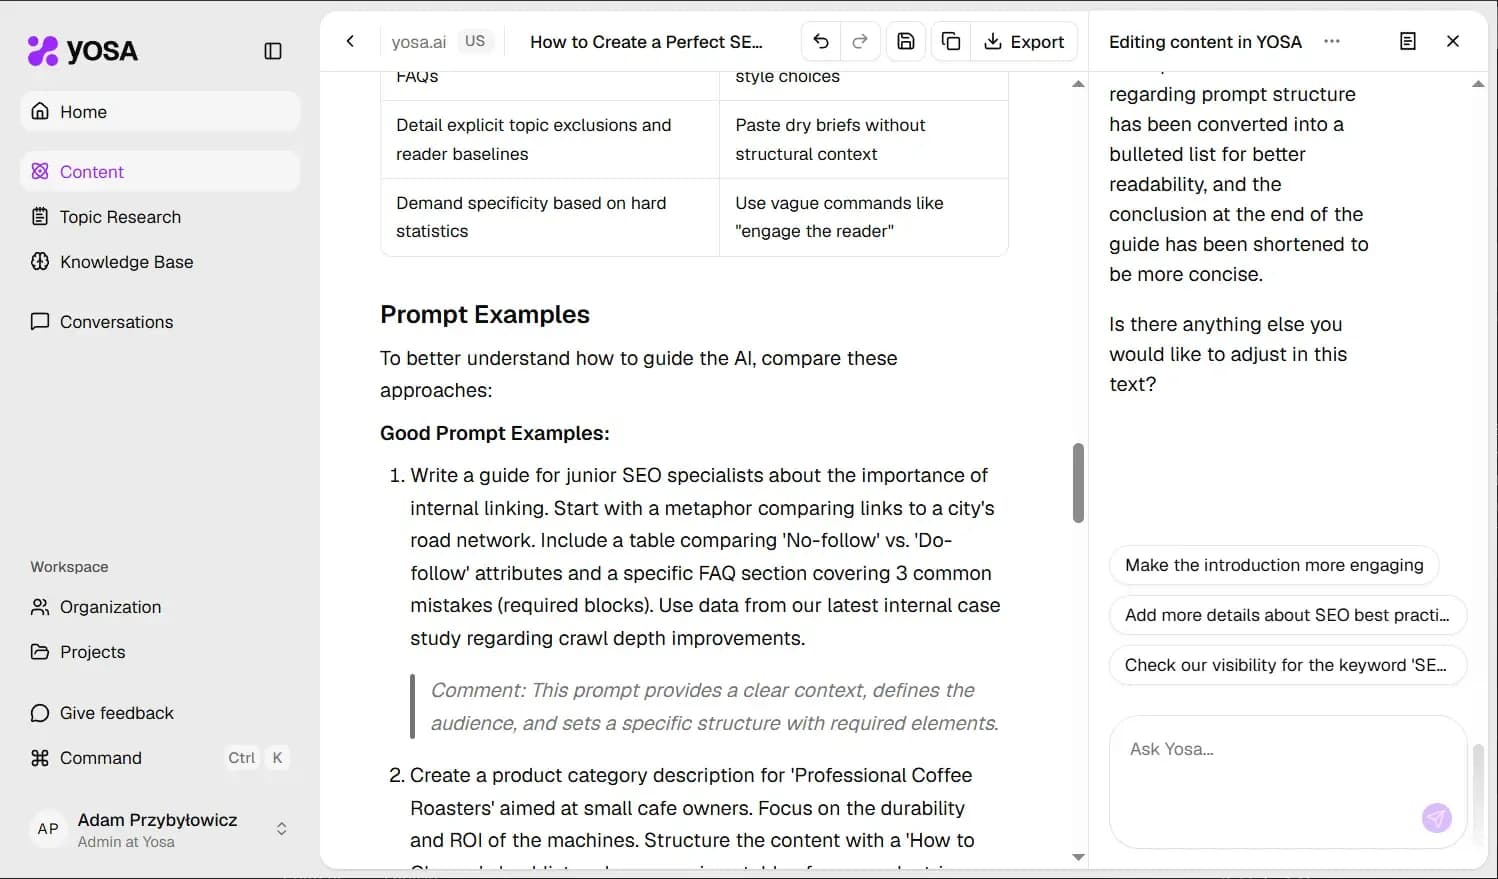Click Give feedback
This screenshot has width=1498, height=879.
(x=160, y=713)
